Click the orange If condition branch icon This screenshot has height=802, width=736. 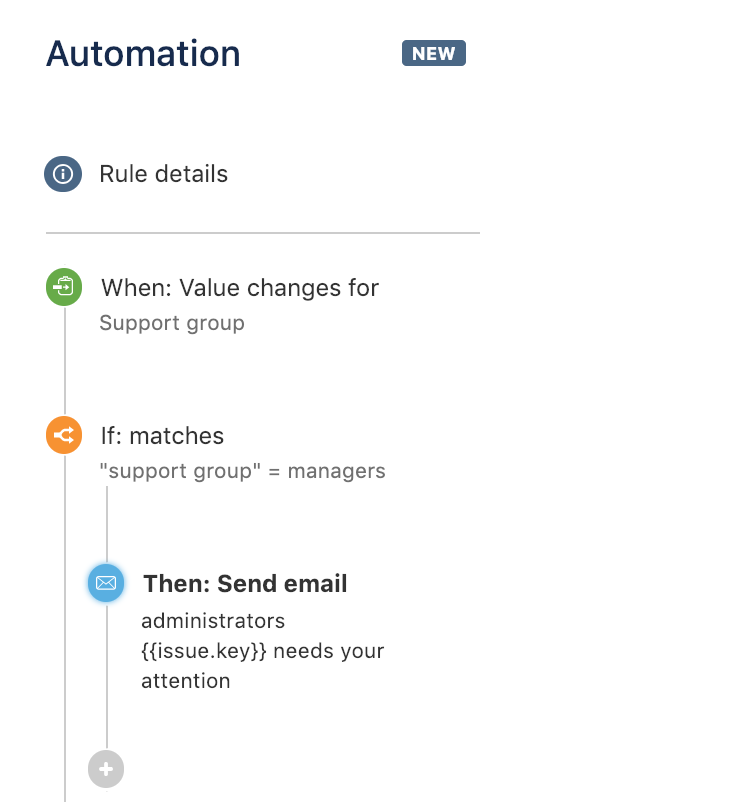tap(63, 435)
